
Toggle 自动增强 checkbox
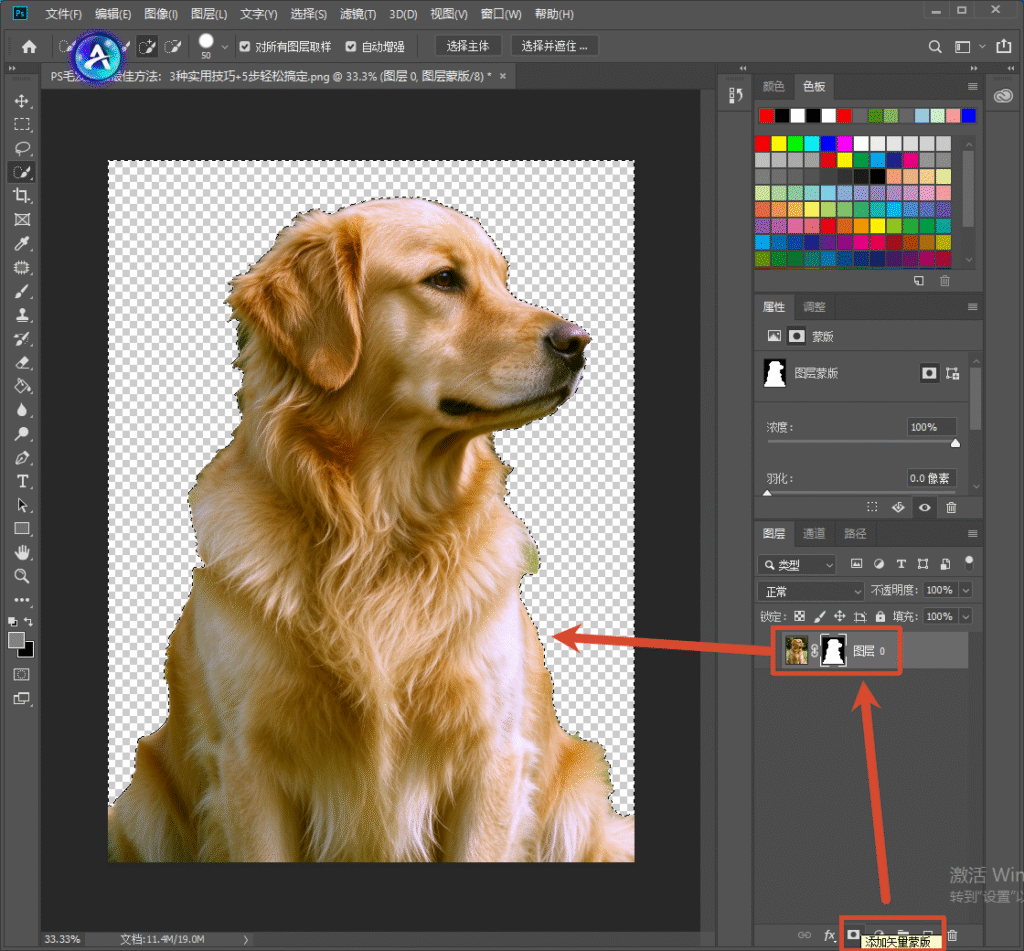point(351,46)
